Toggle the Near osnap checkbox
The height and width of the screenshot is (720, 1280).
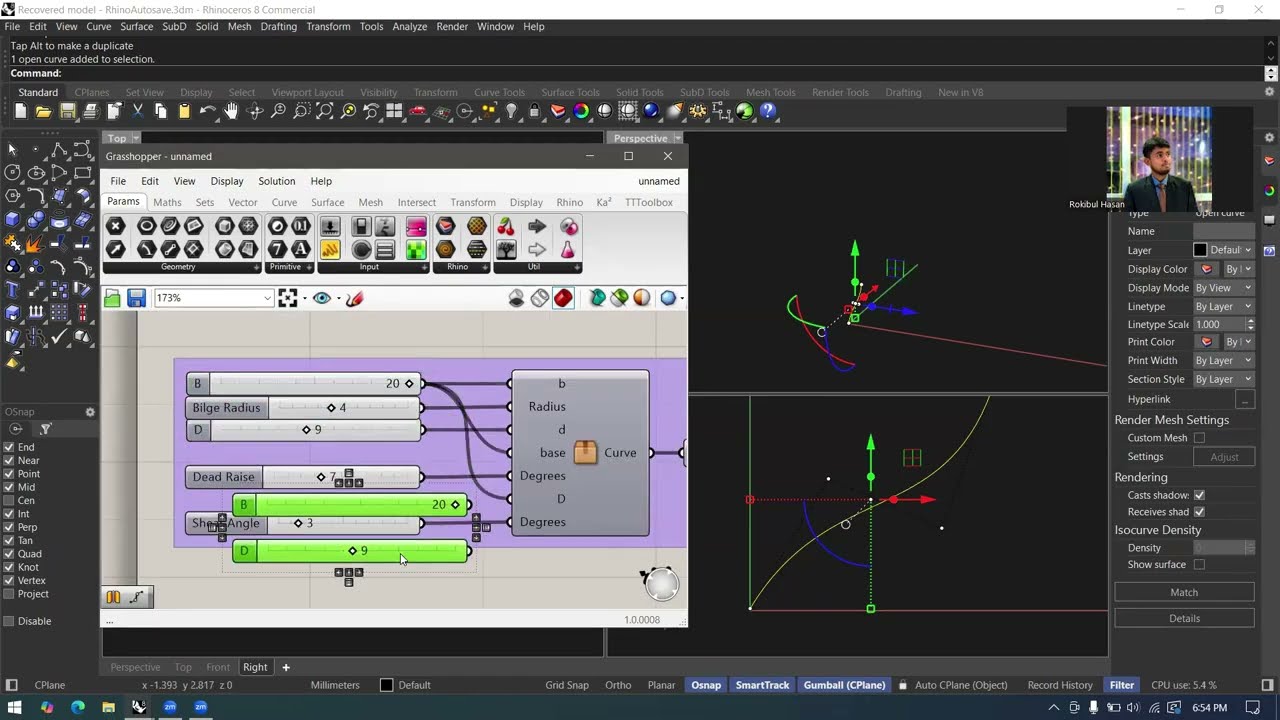tap(9, 461)
